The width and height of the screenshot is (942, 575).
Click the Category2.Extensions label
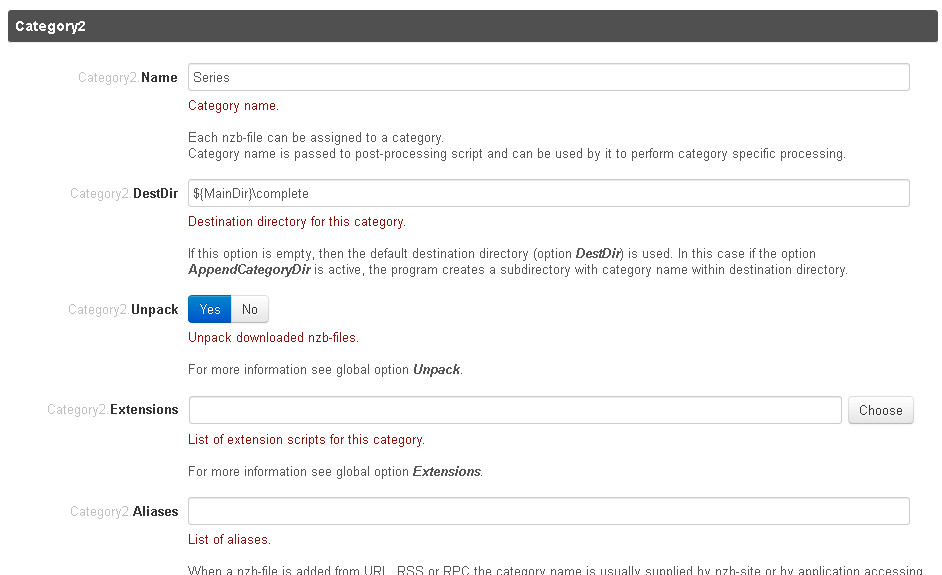[113, 410]
